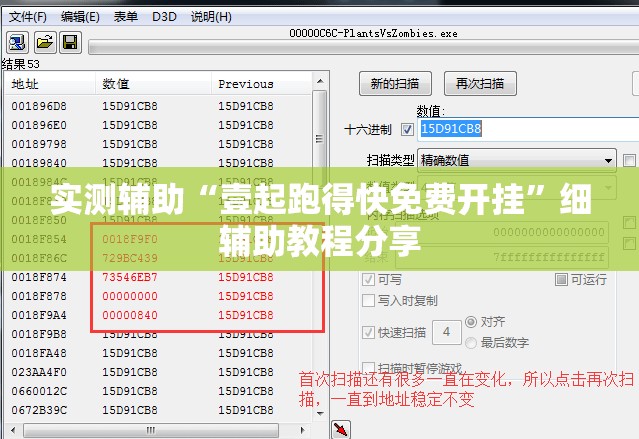639x439 pixels.
Task: Click the save floppy disk icon
Action: 71,42
